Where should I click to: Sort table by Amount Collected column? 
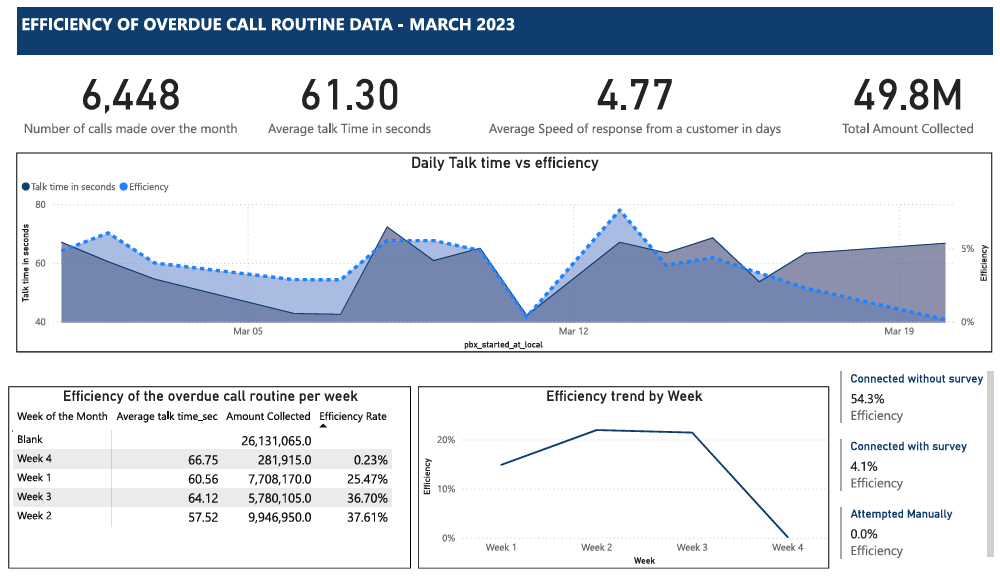click(x=268, y=416)
